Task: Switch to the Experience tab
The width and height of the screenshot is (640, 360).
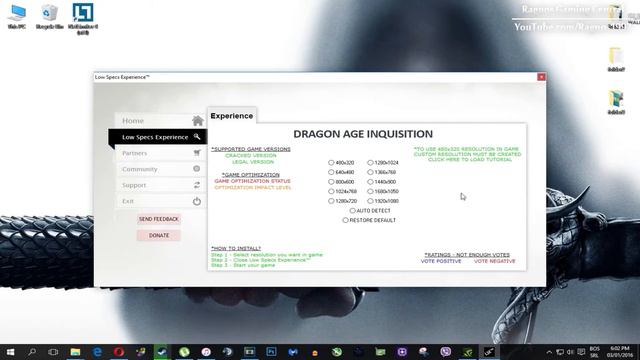Action: pos(232,116)
